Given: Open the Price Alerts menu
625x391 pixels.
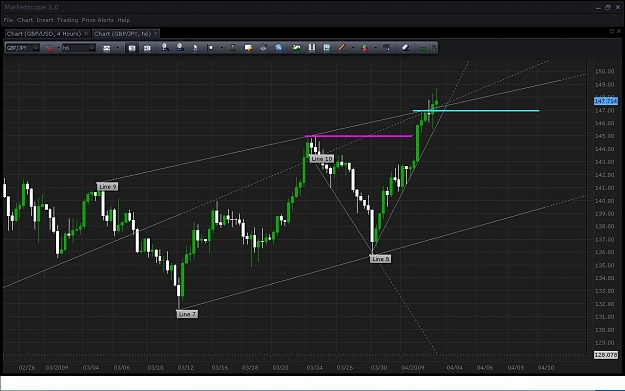Looking at the screenshot, I should [x=98, y=20].
